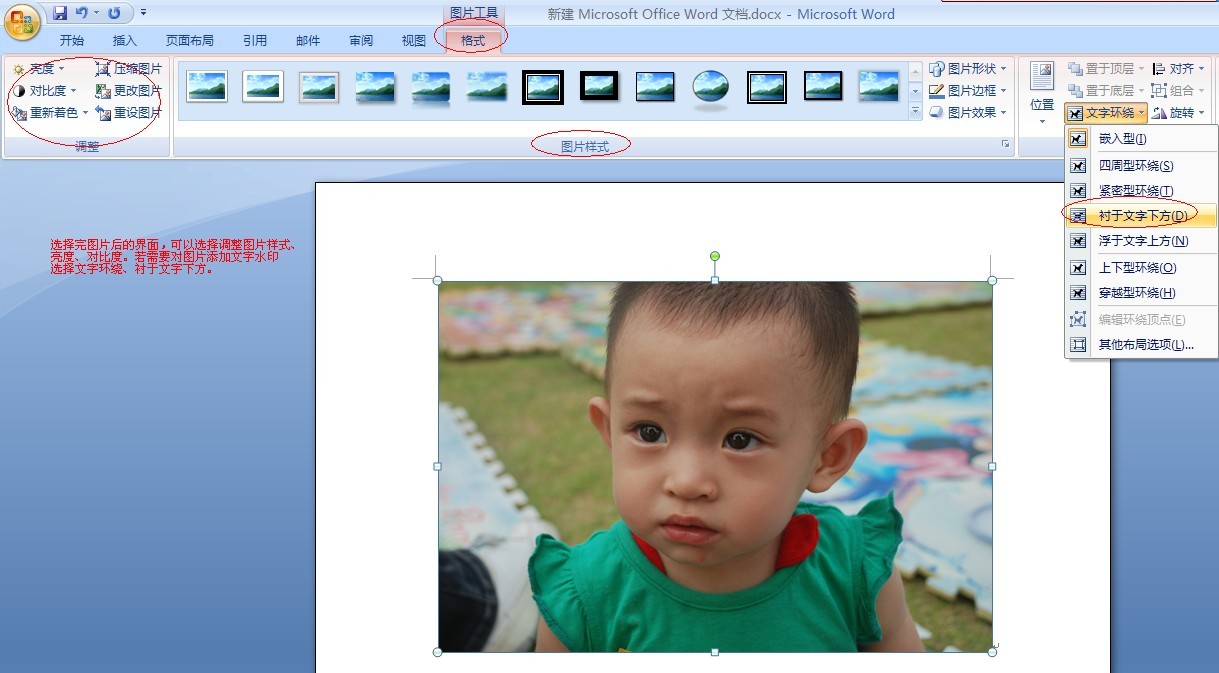The image size is (1219, 673).
Task: Apply the ninth simple black frame style
Action: [655, 87]
